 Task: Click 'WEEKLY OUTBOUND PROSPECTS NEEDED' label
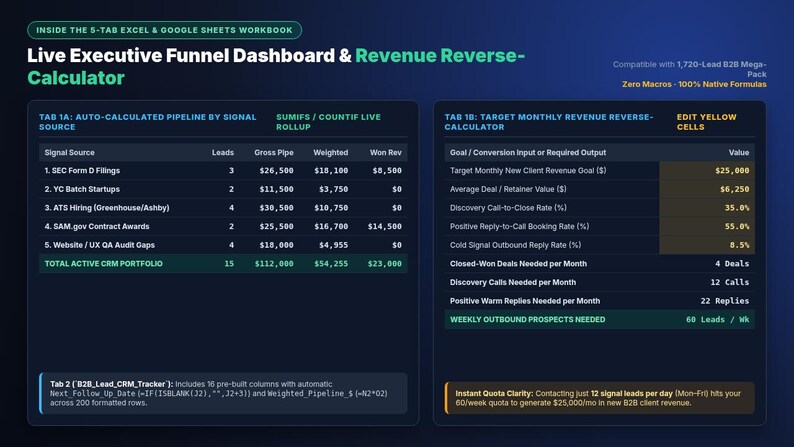coord(527,319)
